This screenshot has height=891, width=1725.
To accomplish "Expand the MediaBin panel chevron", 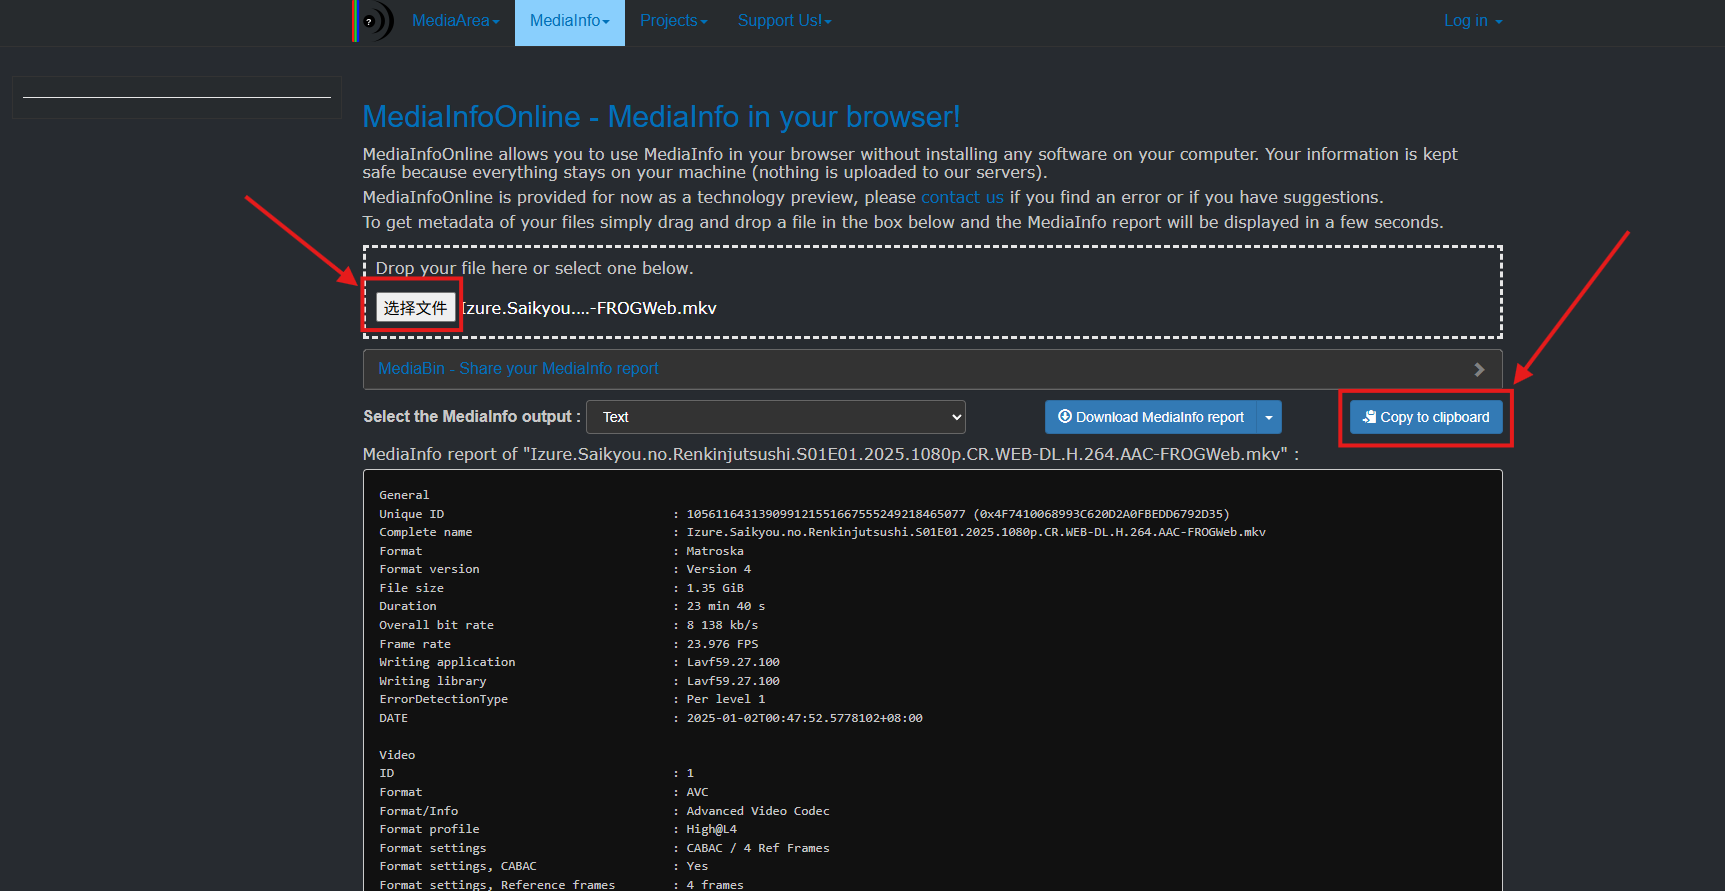I will coord(1479,370).
